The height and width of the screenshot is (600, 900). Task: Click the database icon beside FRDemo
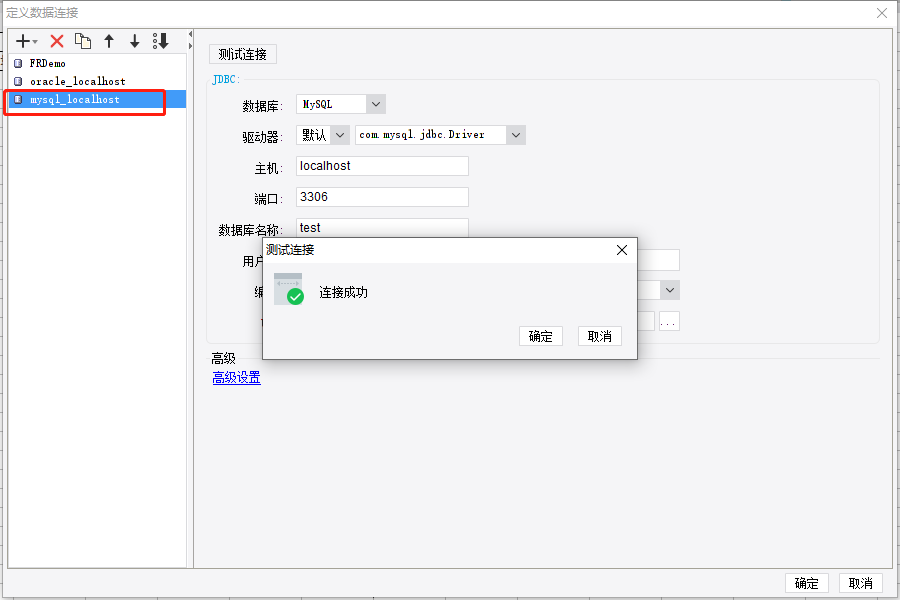click(16, 62)
